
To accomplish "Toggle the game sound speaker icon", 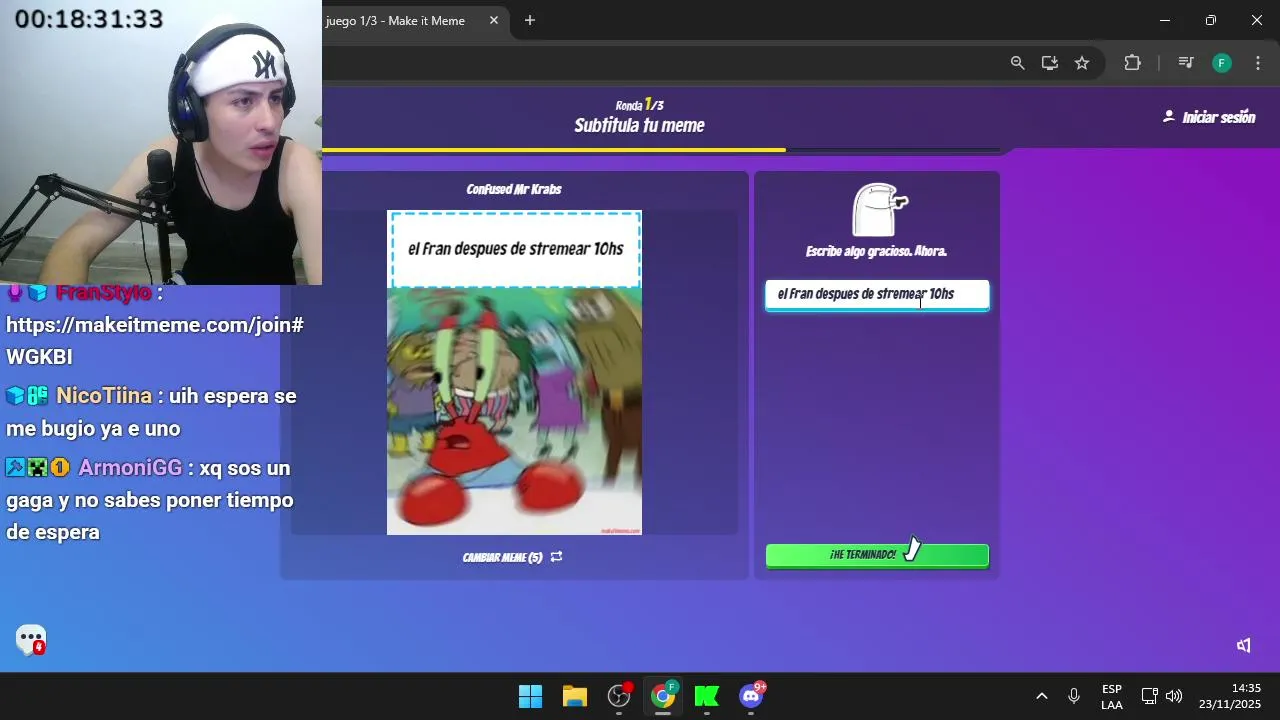I will [x=1243, y=645].
